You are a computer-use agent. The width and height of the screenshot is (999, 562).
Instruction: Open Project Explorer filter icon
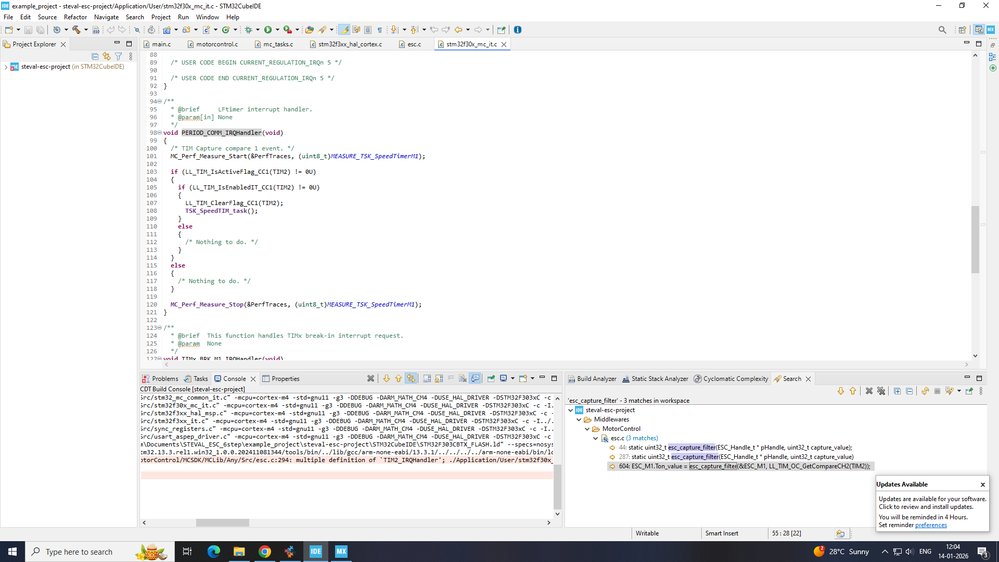point(119,56)
